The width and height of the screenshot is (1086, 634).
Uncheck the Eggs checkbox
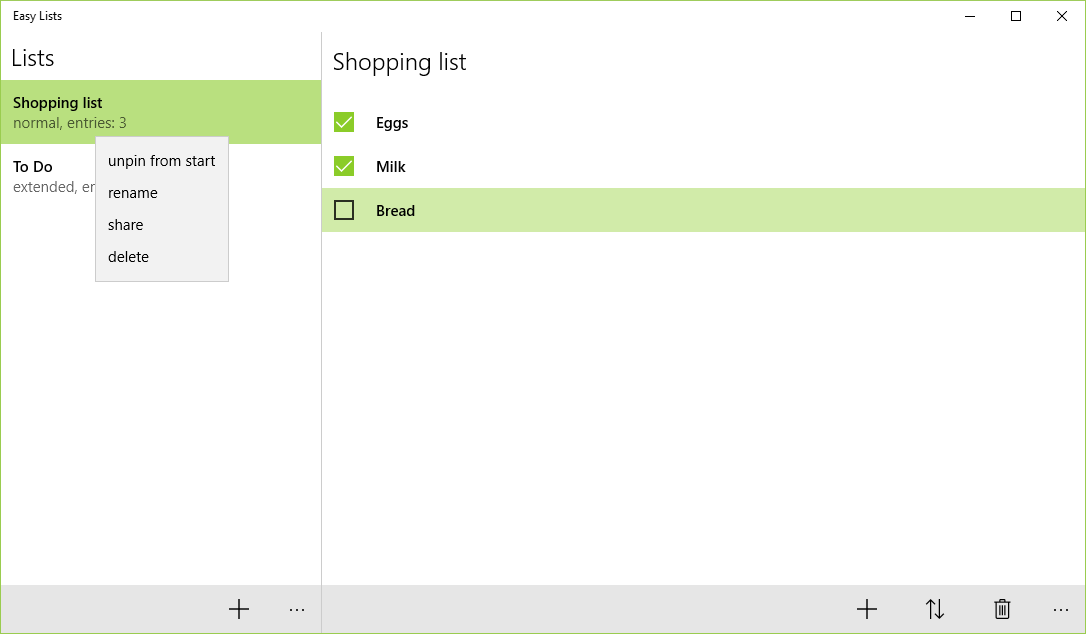pyautogui.click(x=344, y=122)
